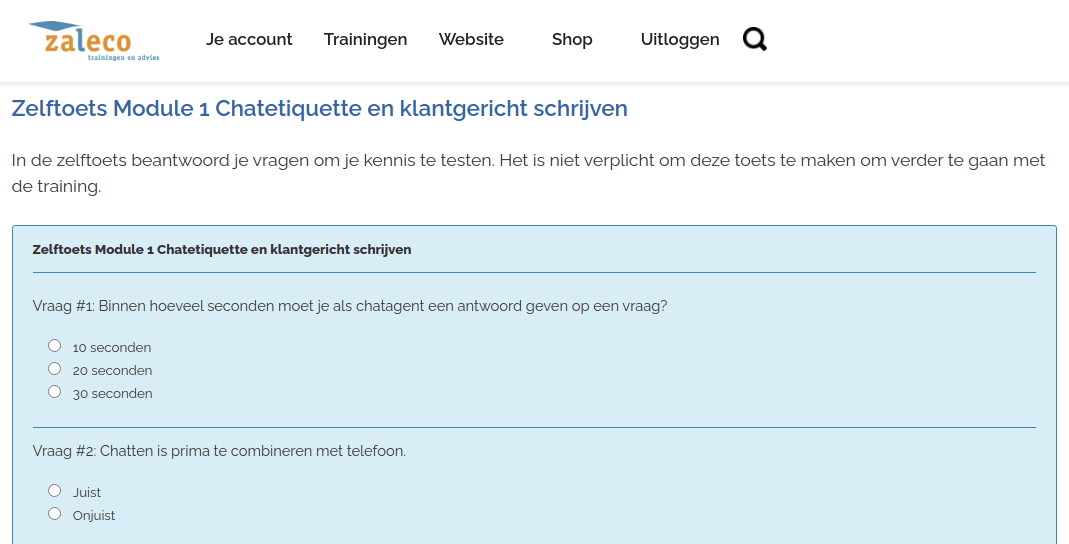Click the divider line above Vraag #2
The width and height of the screenshot is (1069, 544).
pos(534,428)
